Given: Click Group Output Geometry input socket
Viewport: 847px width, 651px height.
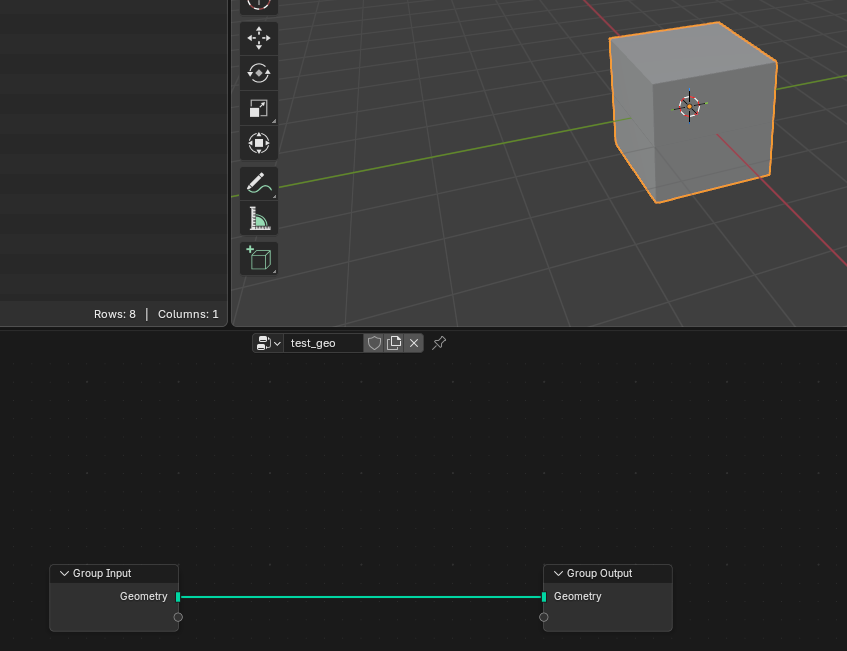Looking at the screenshot, I should (x=543, y=596).
